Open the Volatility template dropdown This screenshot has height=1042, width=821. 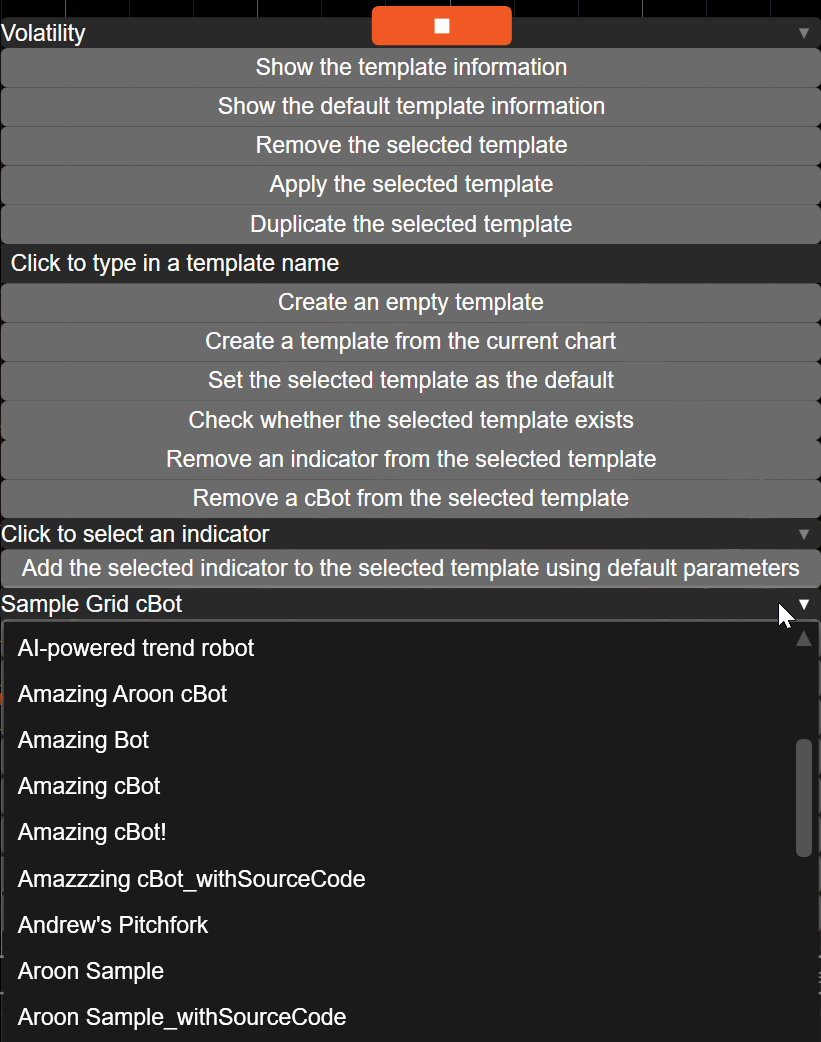coord(803,33)
